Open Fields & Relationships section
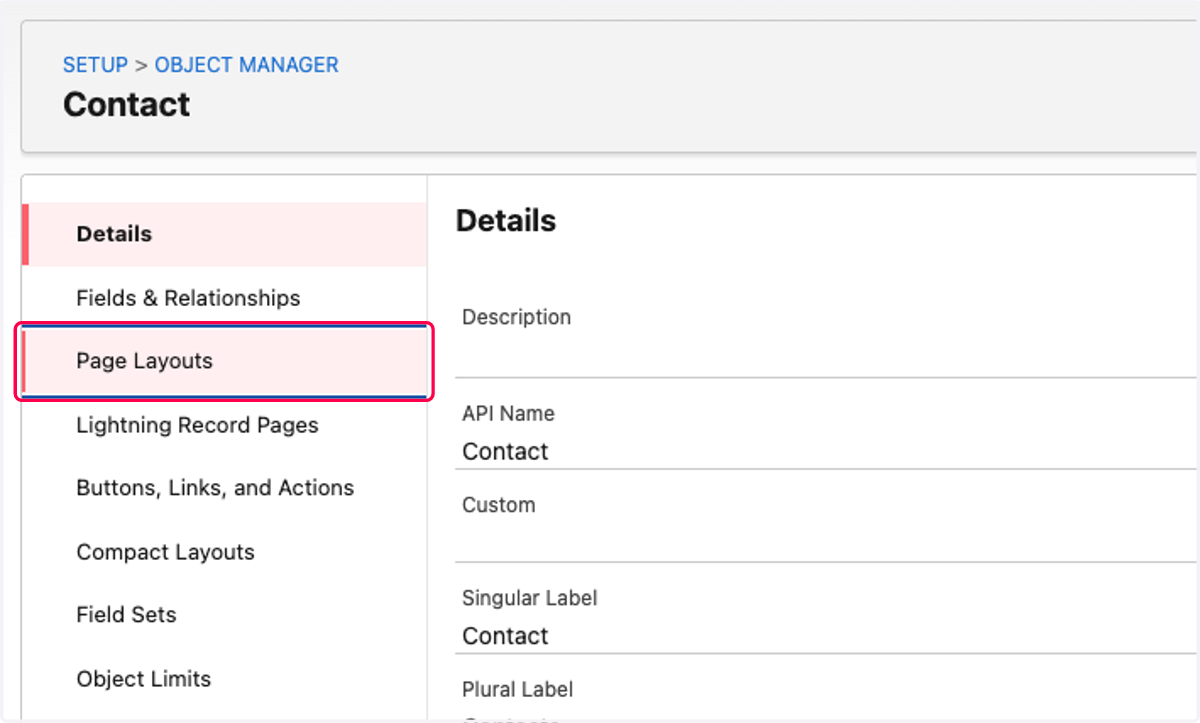Image resolution: width=1200 pixels, height=723 pixels. tap(225, 298)
